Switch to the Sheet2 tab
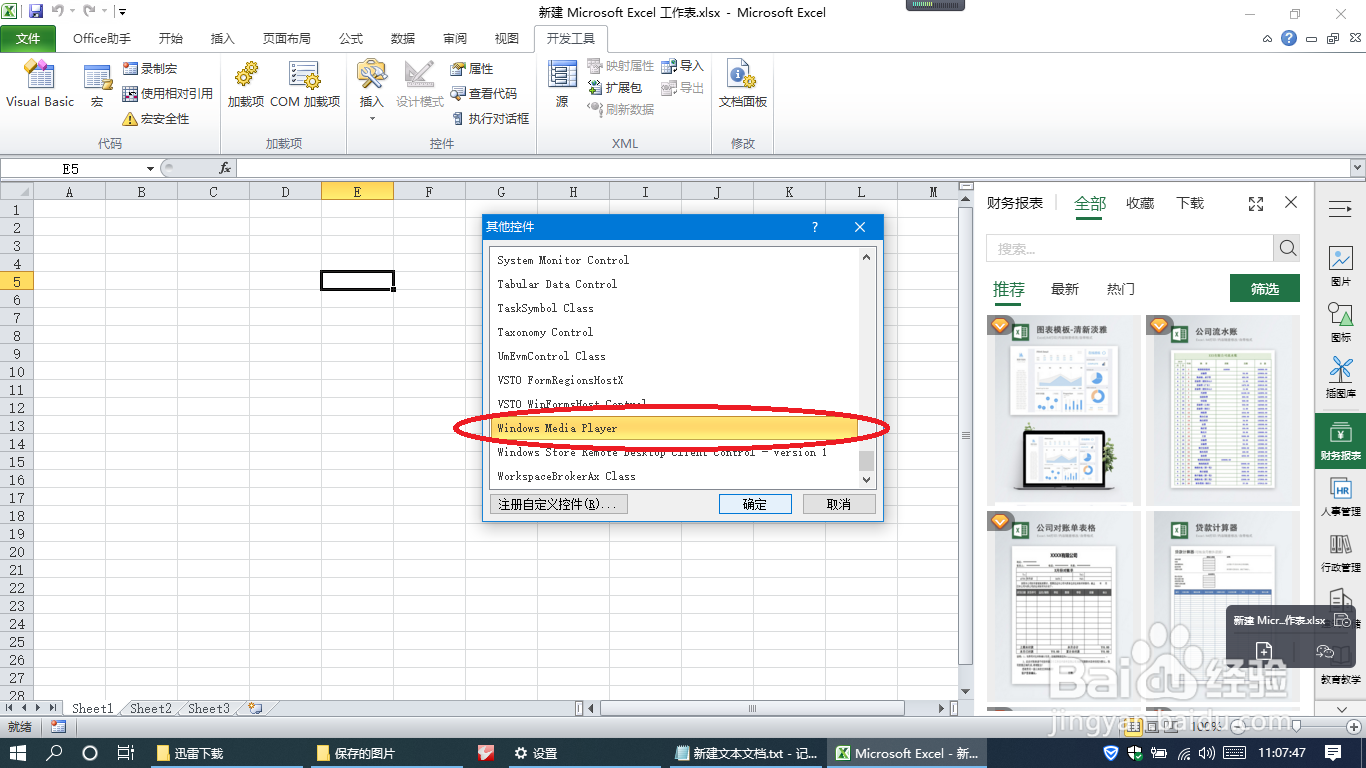Image resolution: width=1366 pixels, height=768 pixels. [150, 708]
